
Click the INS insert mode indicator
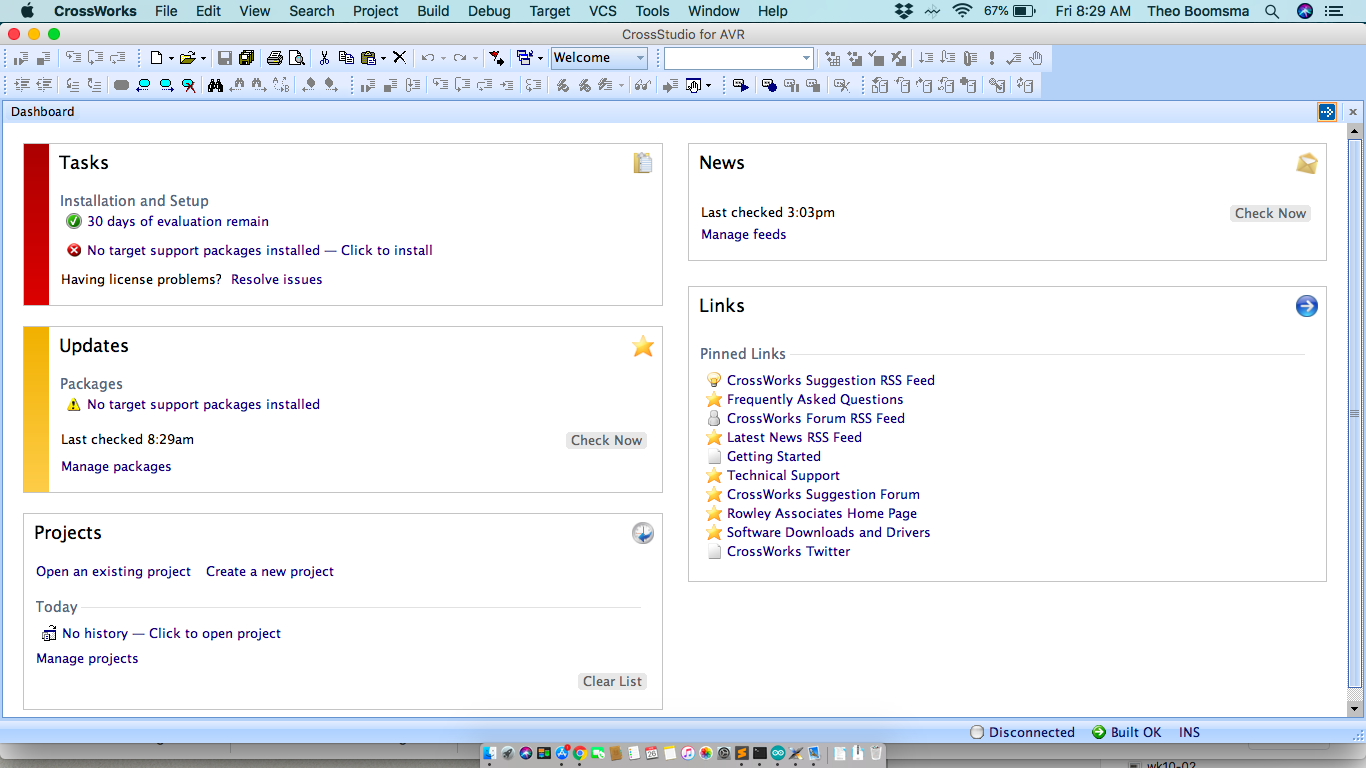click(x=1189, y=732)
